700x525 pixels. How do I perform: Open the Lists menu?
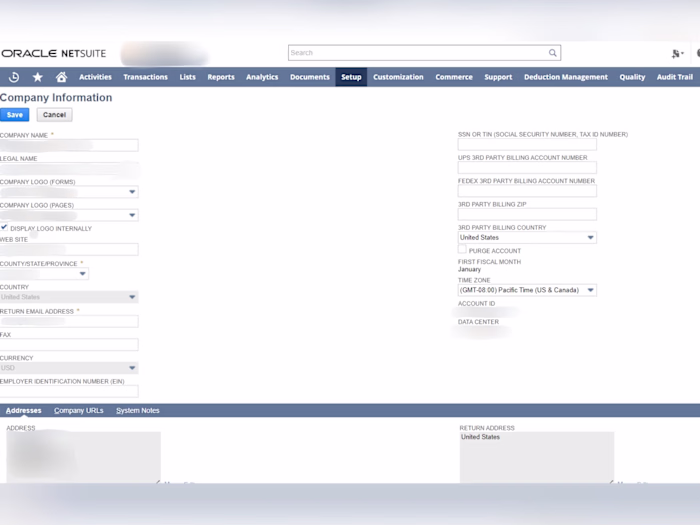coord(188,77)
